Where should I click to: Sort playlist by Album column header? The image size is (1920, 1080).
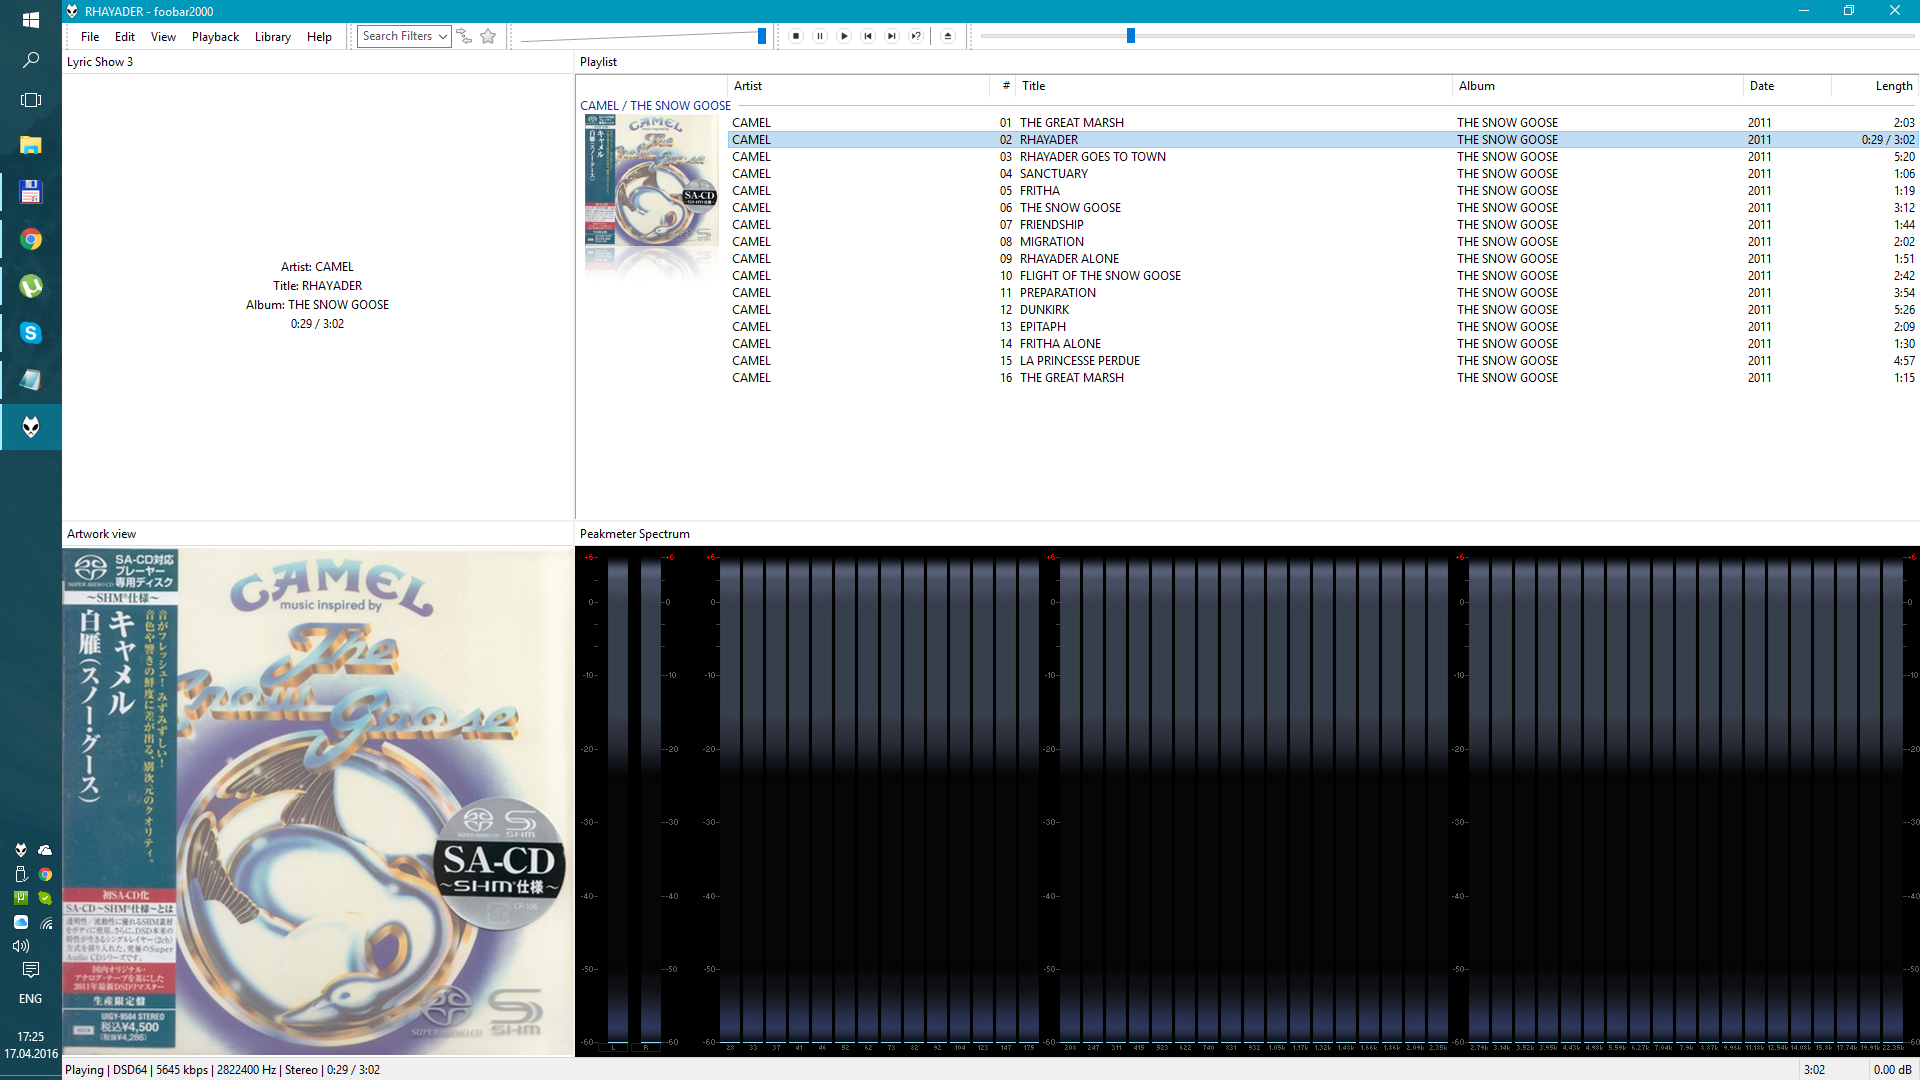(1597, 86)
